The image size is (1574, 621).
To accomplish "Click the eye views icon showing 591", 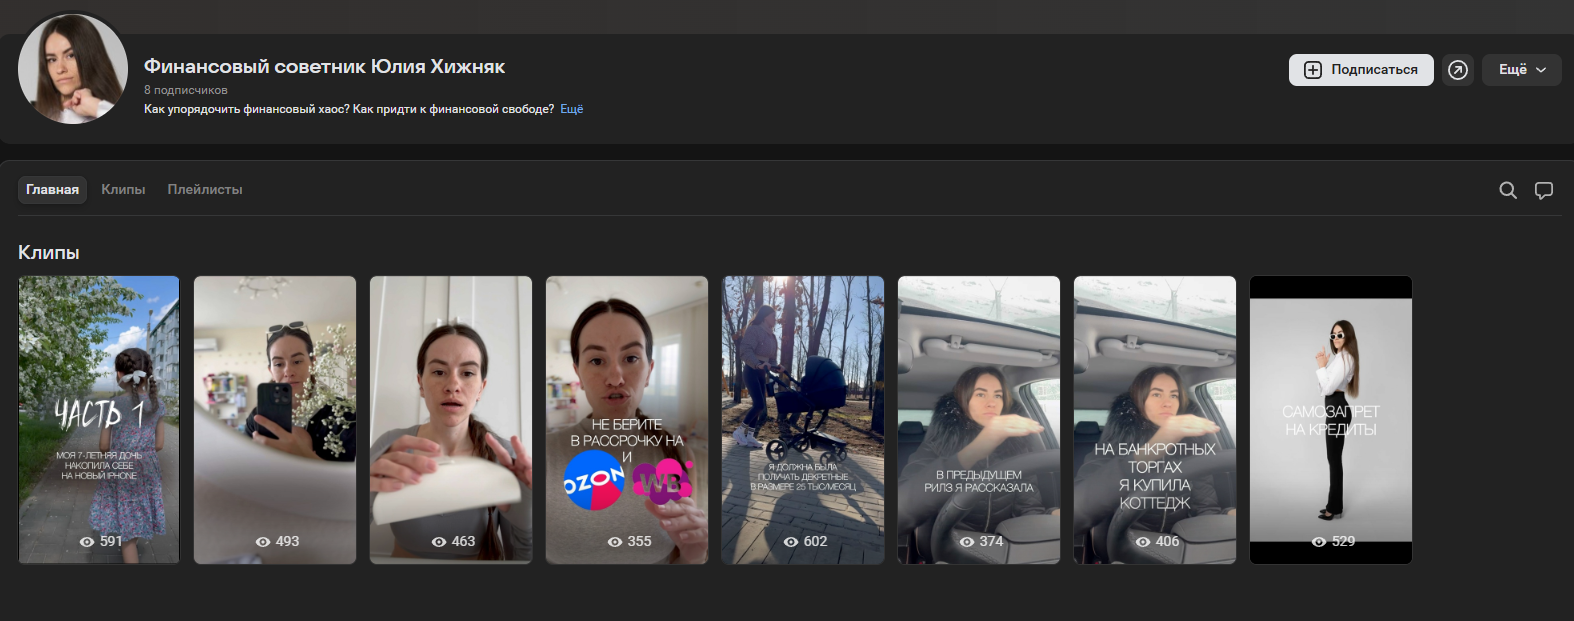I will 87,542.
